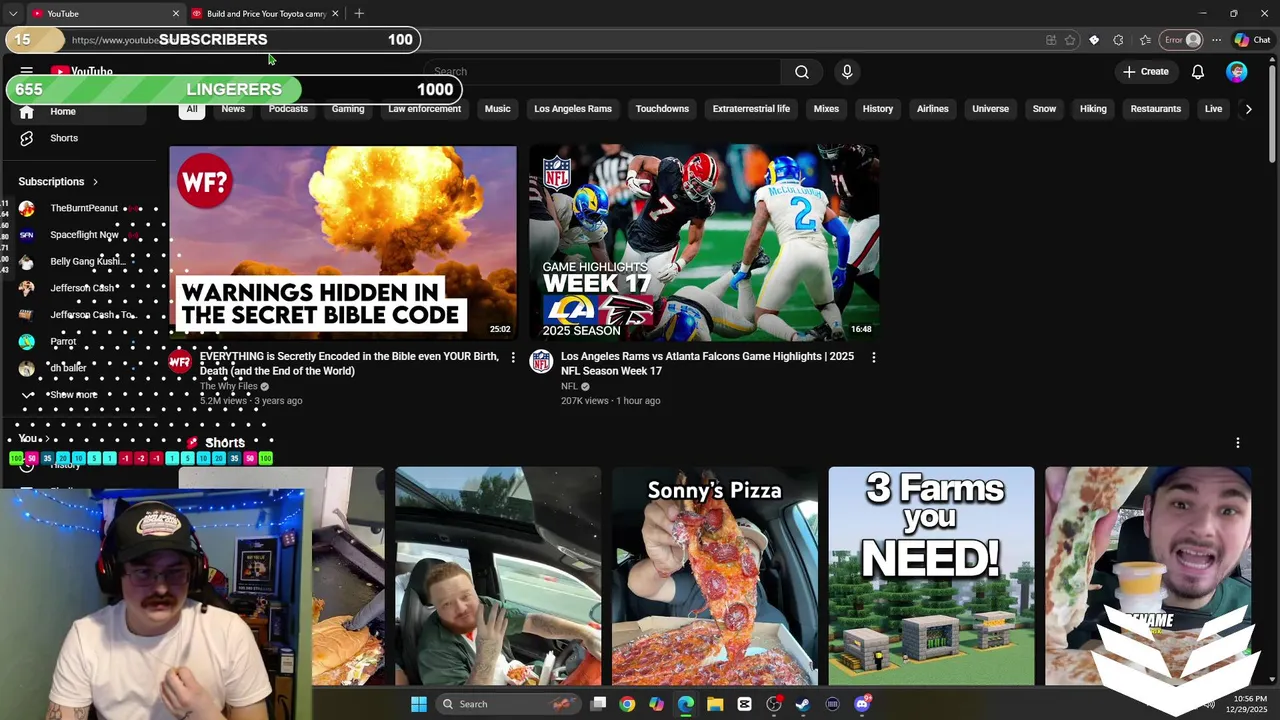
Task: Open Sonny's Pizza short
Action: [x=715, y=576]
